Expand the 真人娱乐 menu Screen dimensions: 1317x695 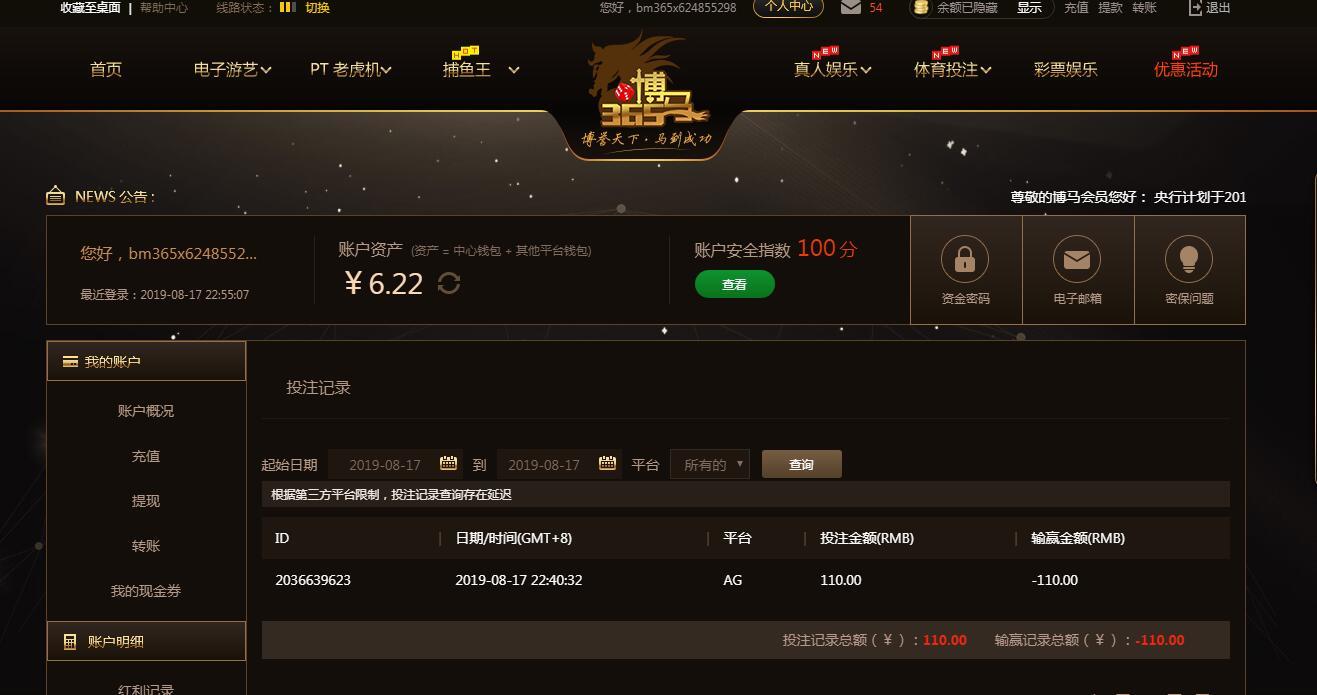tap(832, 69)
